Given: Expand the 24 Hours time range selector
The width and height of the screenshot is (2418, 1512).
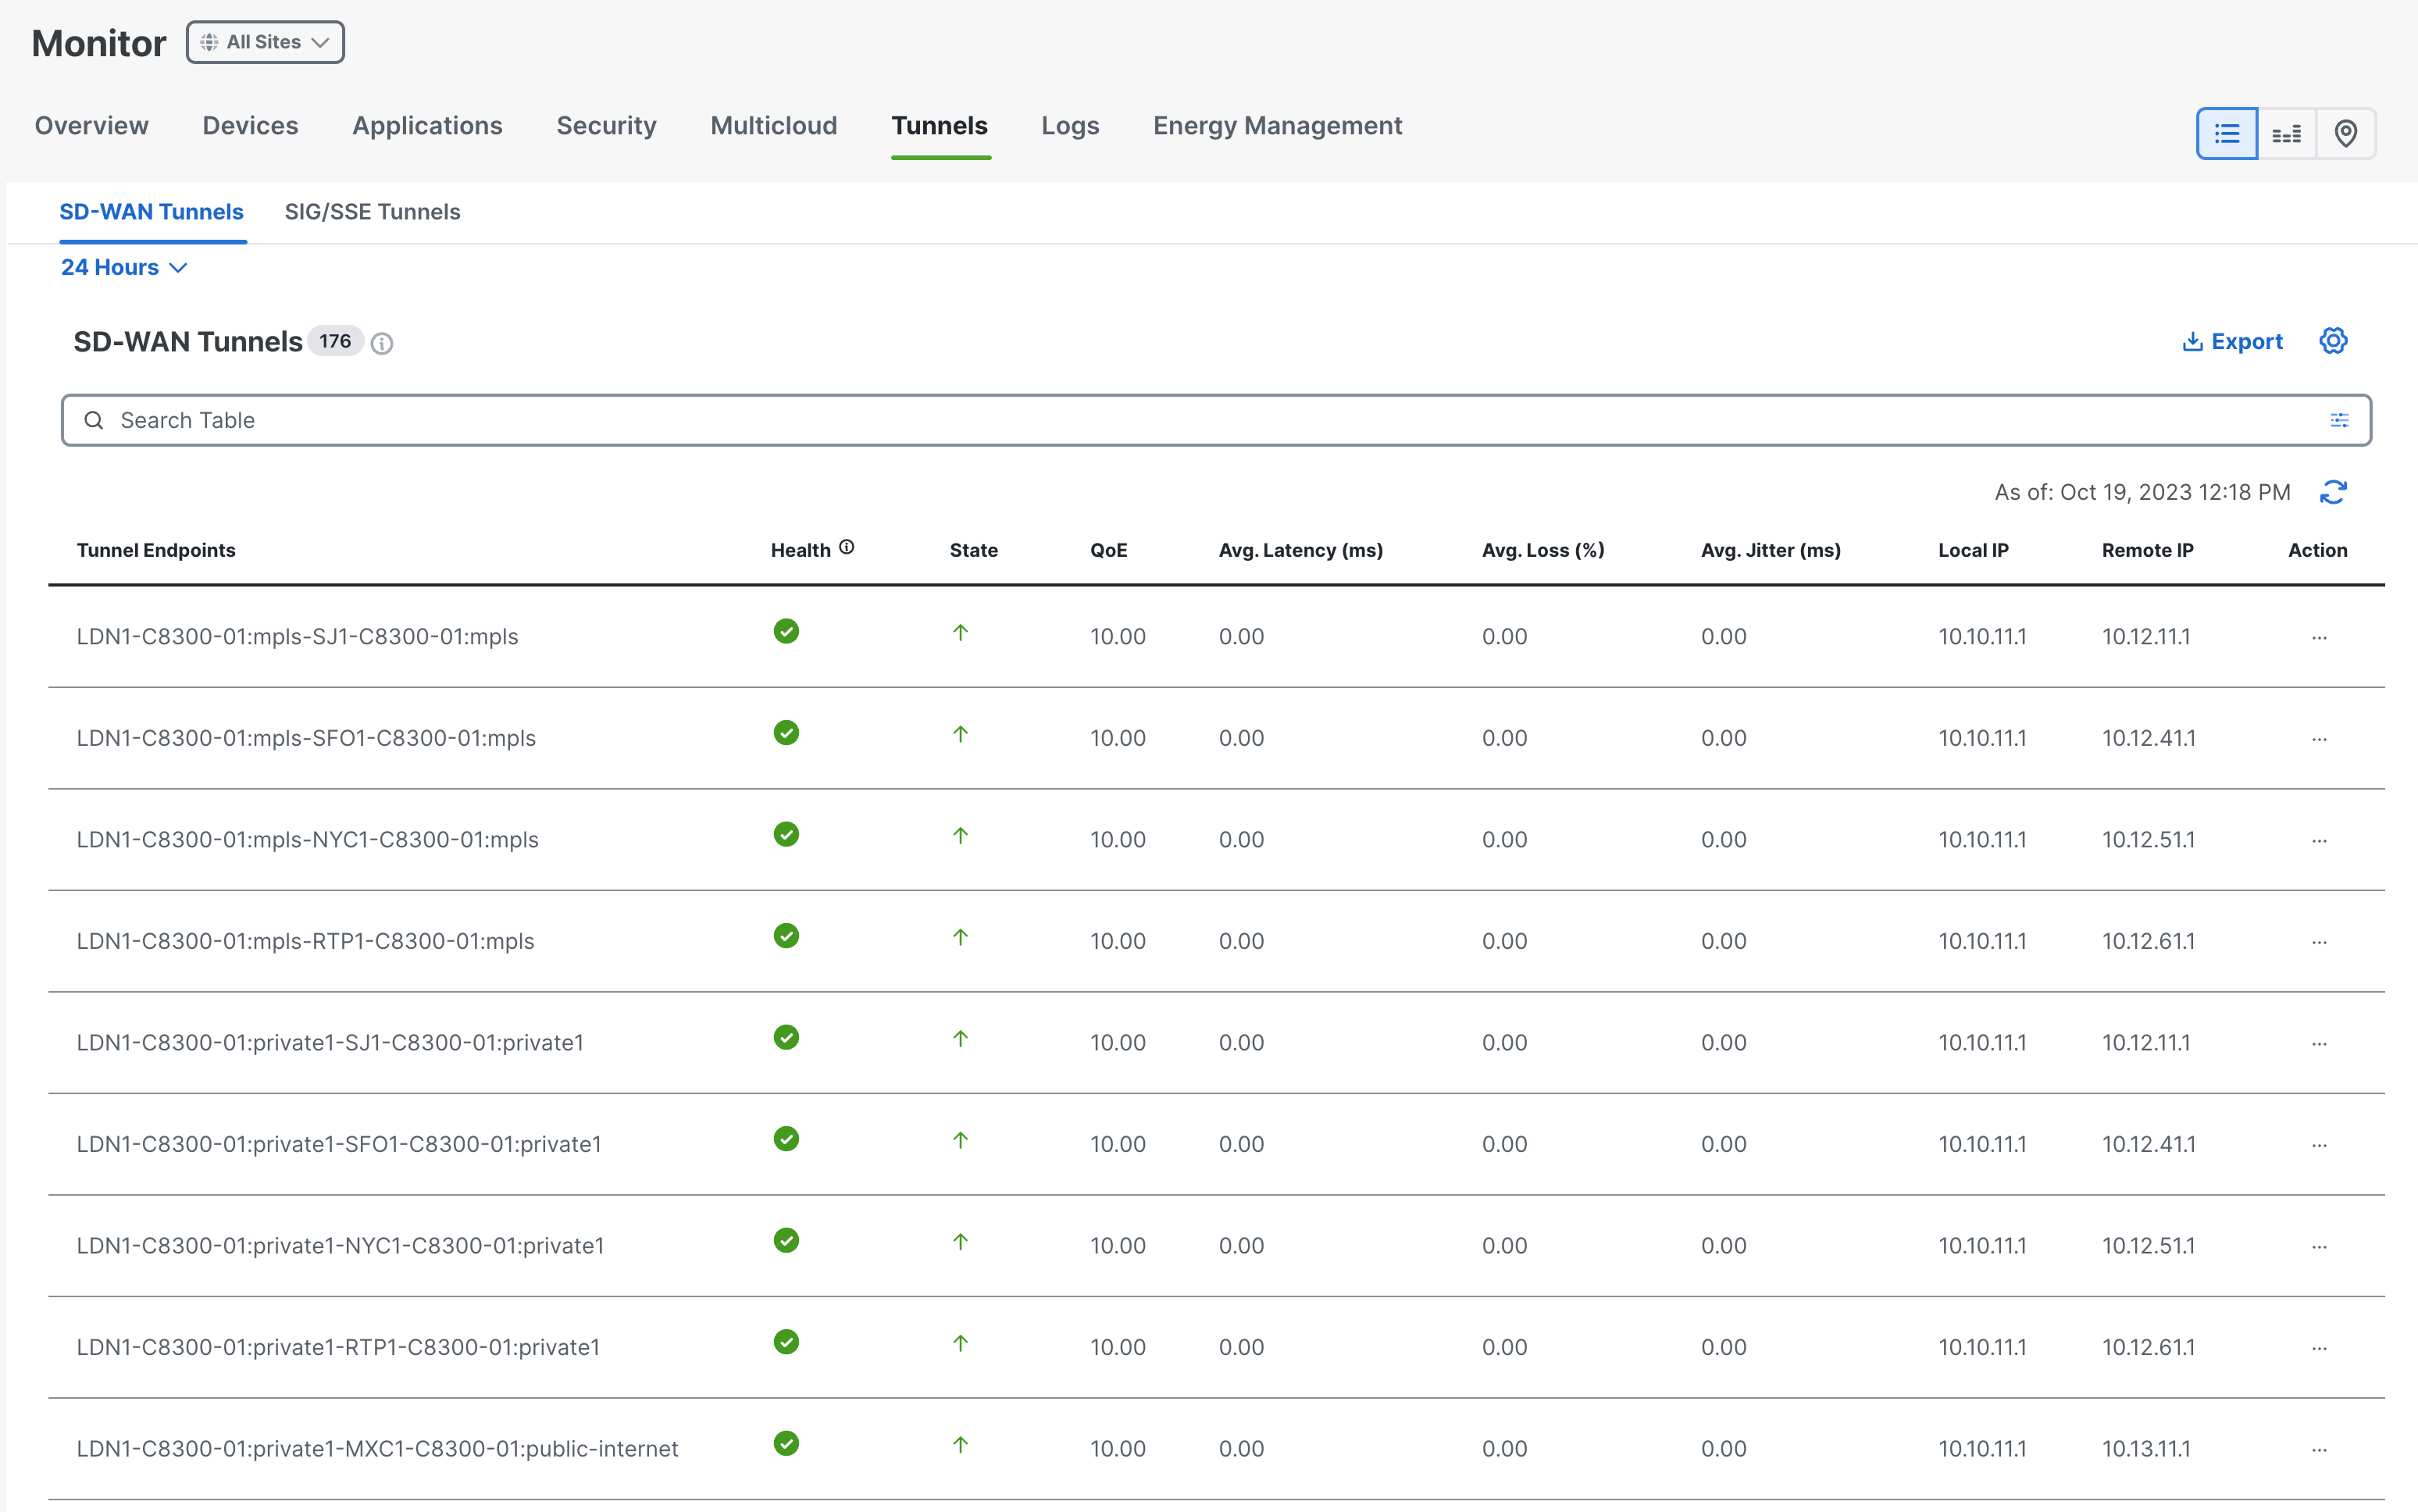Looking at the screenshot, I should [x=124, y=267].
